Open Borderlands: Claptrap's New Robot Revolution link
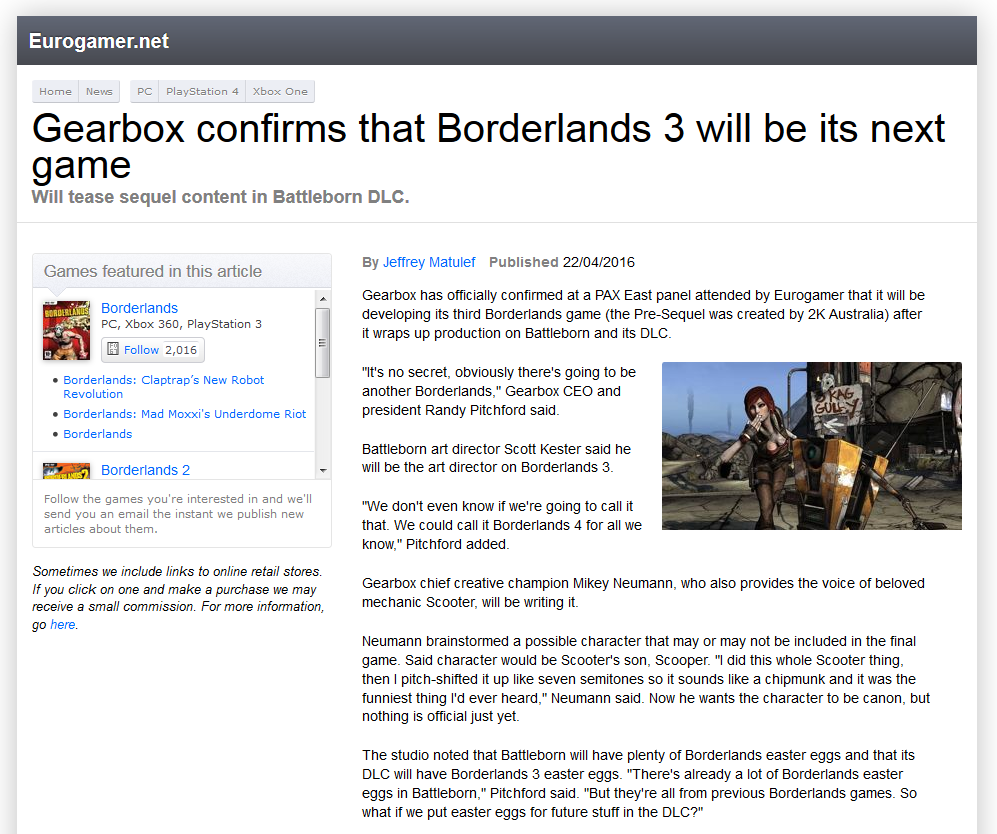The height and width of the screenshot is (834, 997). click(164, 380)
